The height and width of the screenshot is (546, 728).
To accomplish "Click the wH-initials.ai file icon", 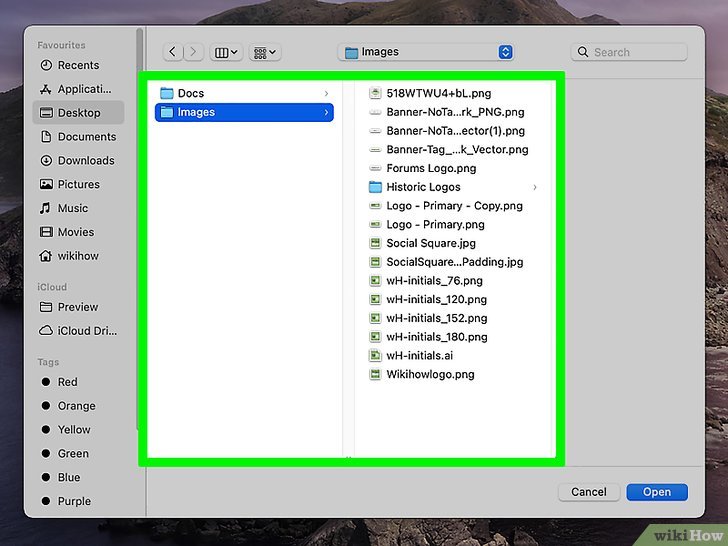I will pyautogui.click(x=375, y=356).
